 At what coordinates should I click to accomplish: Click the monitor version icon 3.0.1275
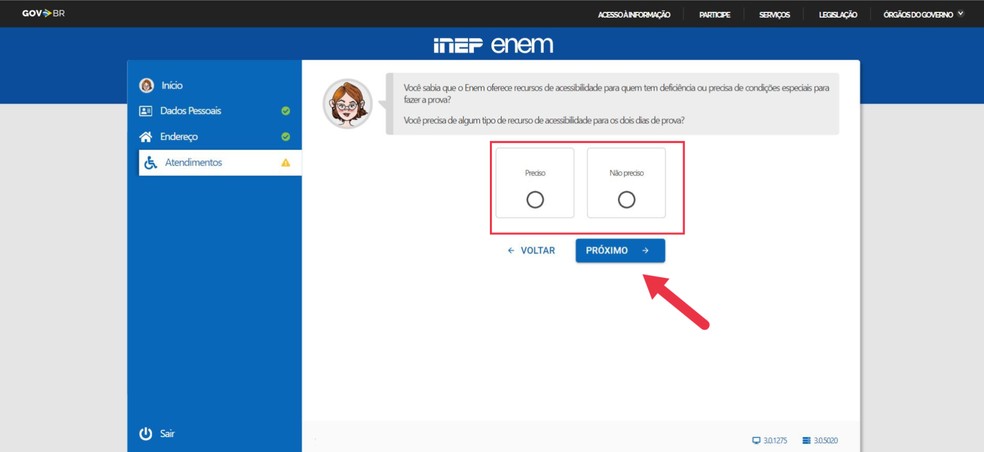(756, 440)
